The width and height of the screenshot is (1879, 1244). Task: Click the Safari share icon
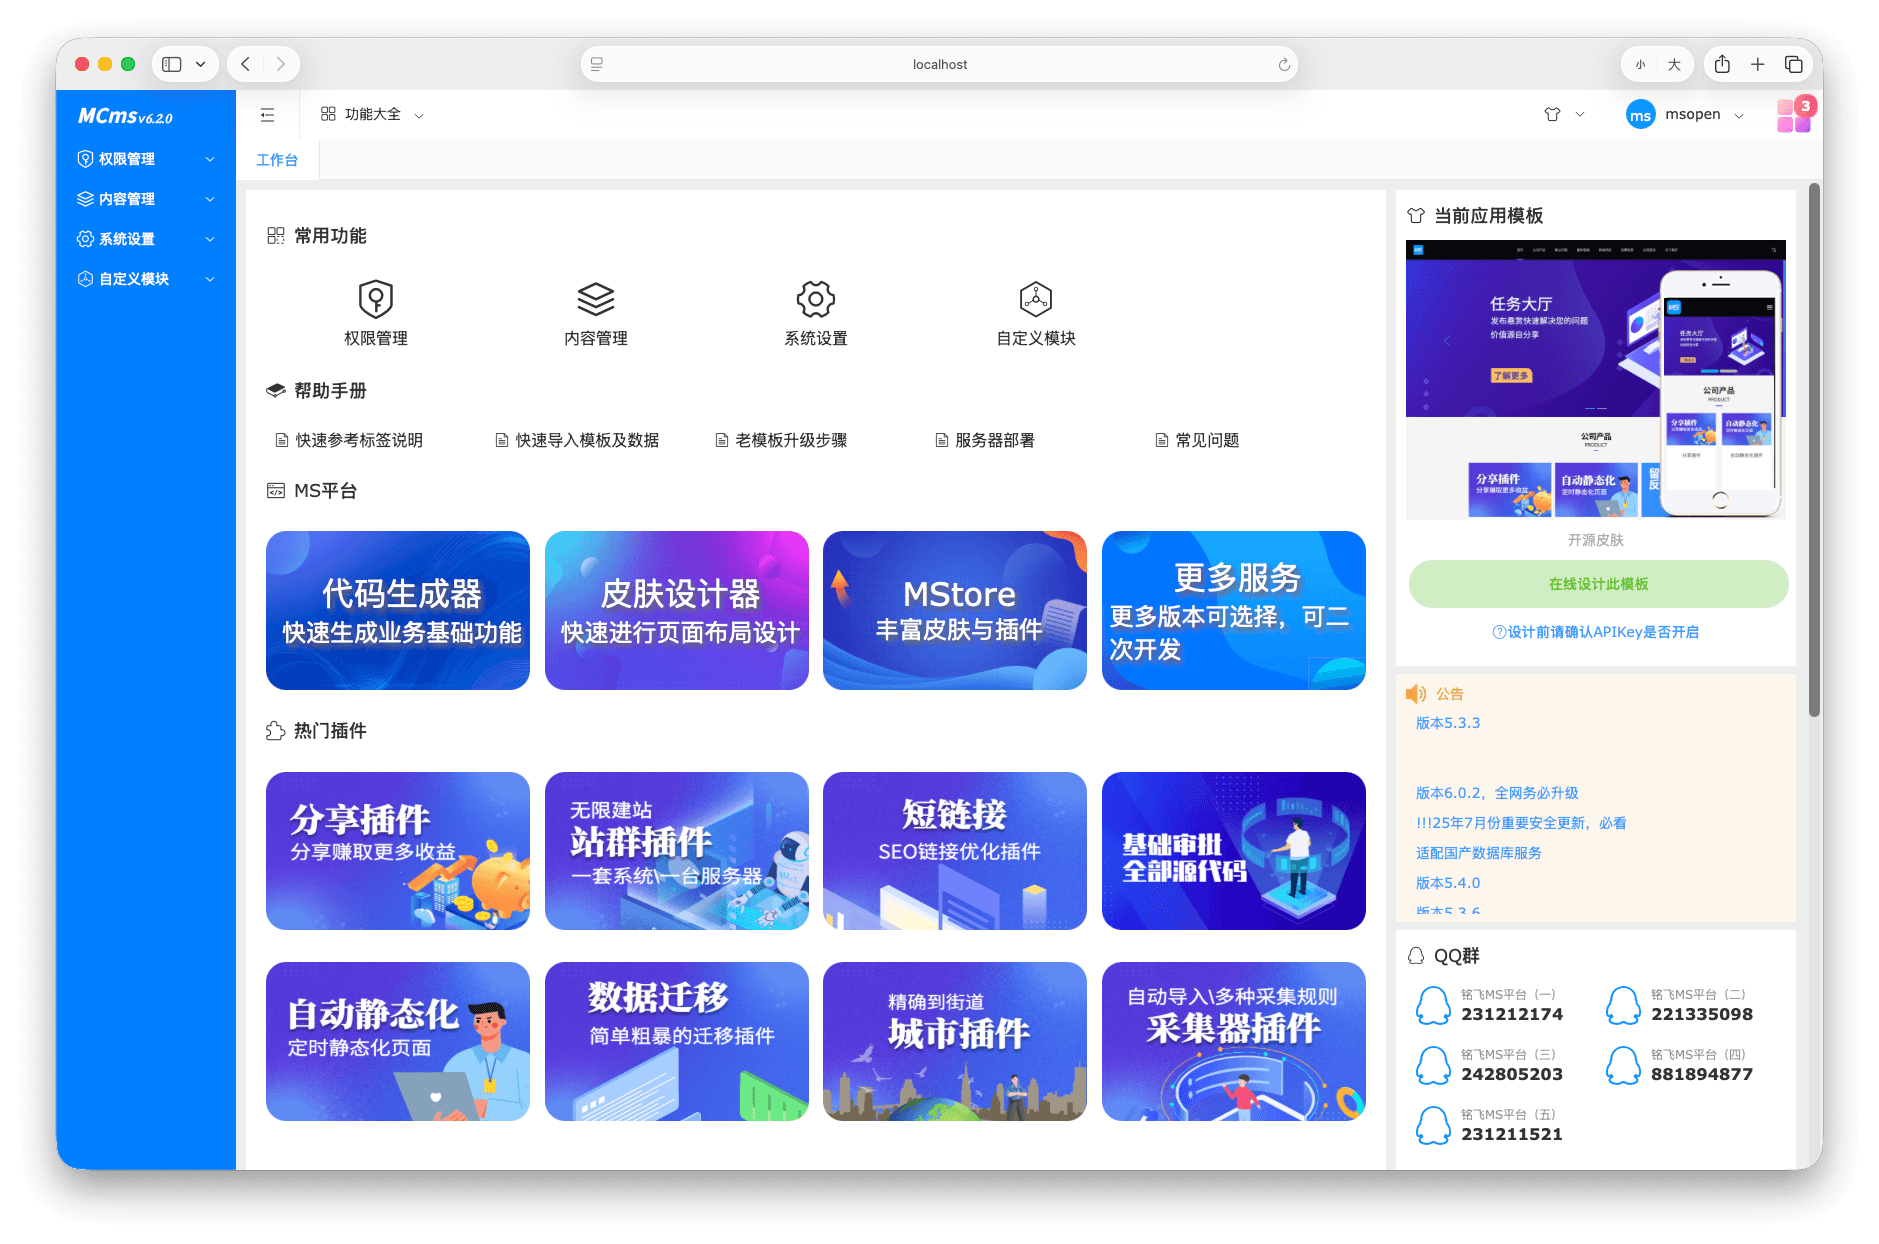click(1722, 64)
